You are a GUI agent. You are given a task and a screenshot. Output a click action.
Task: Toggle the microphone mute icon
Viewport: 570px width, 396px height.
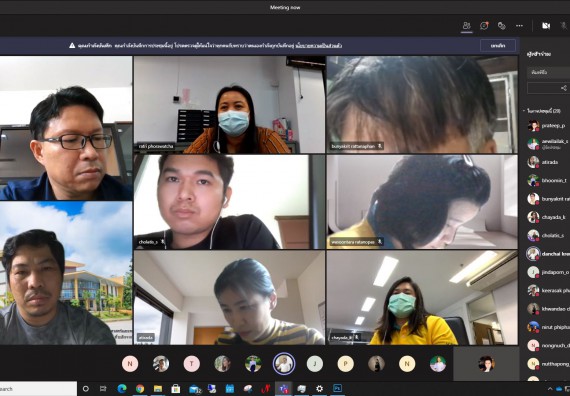tap(563, 26)
